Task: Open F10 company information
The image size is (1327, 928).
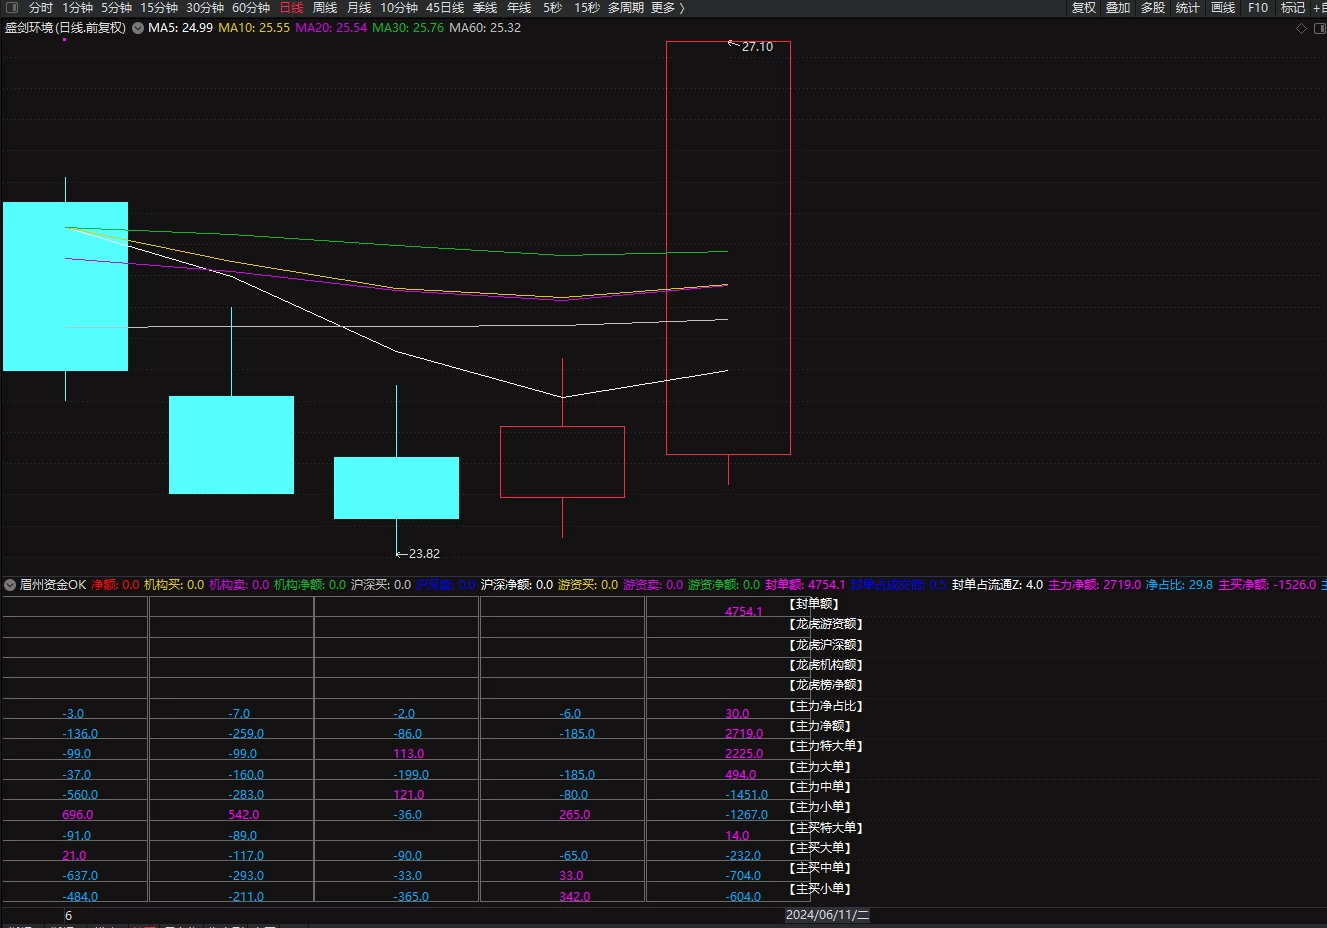Action: [1258, 8]
